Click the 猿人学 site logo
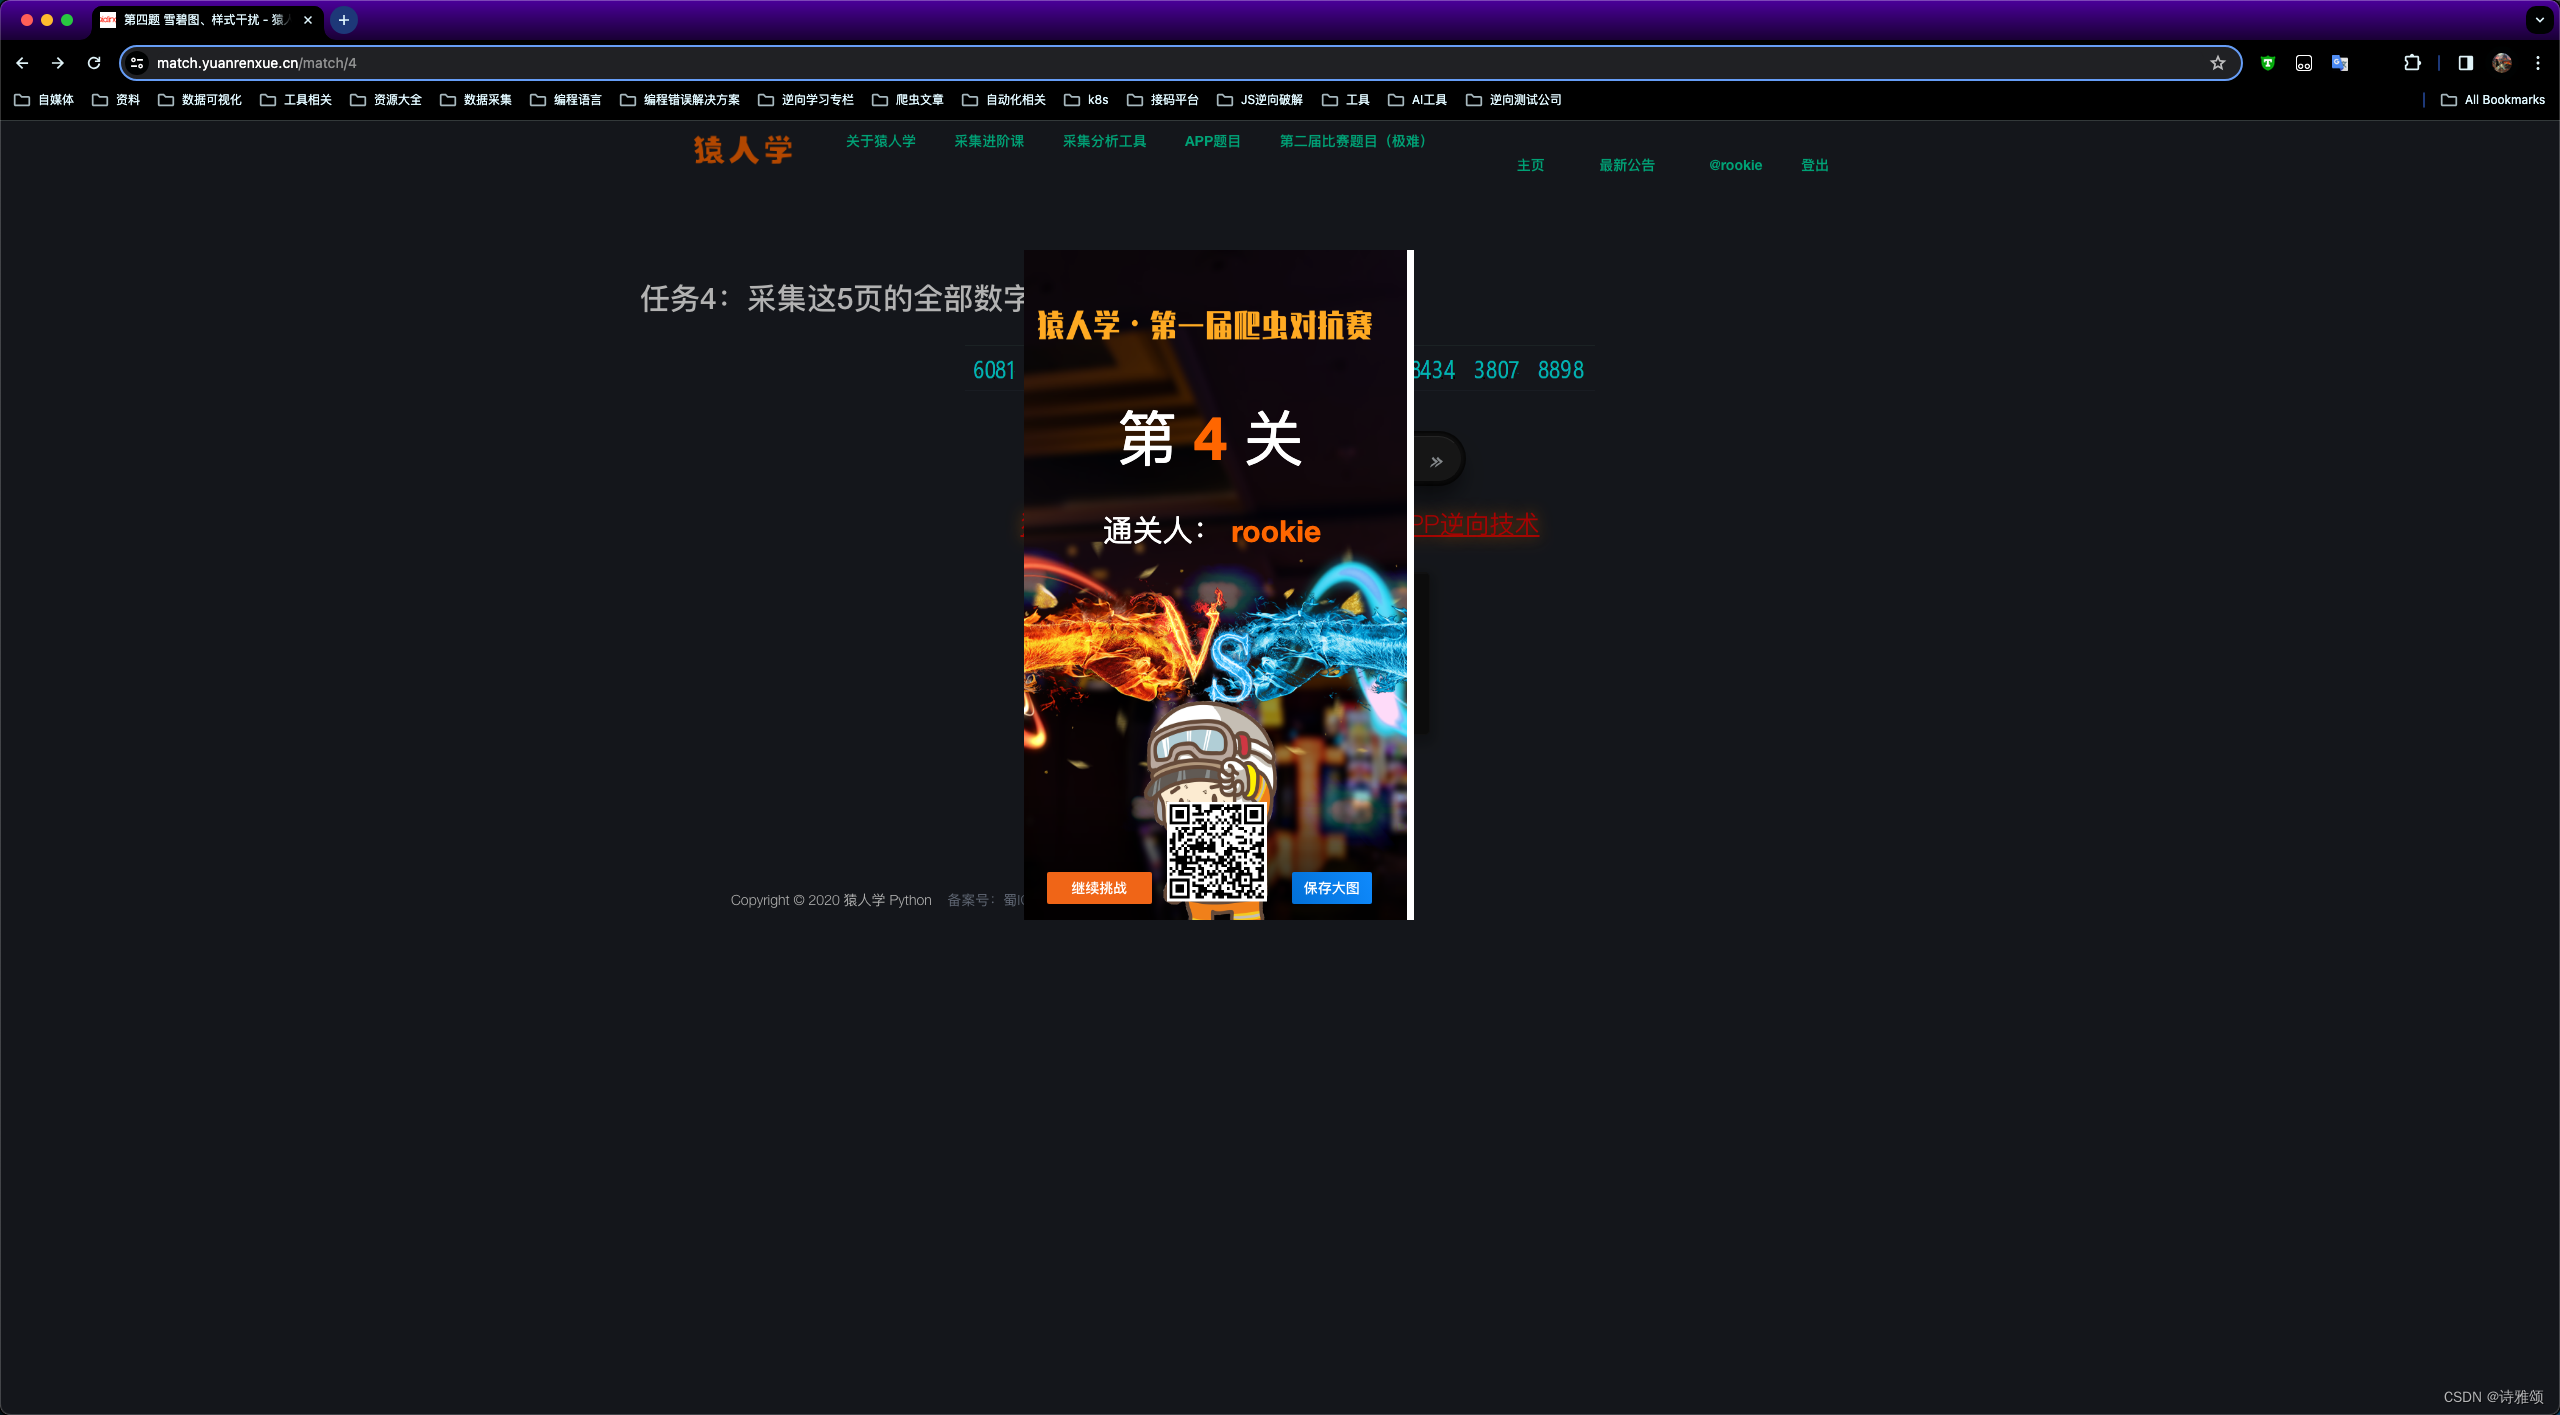This screenshot has width=2560, height=1415. pyautogui.click(x=743, y=150)
